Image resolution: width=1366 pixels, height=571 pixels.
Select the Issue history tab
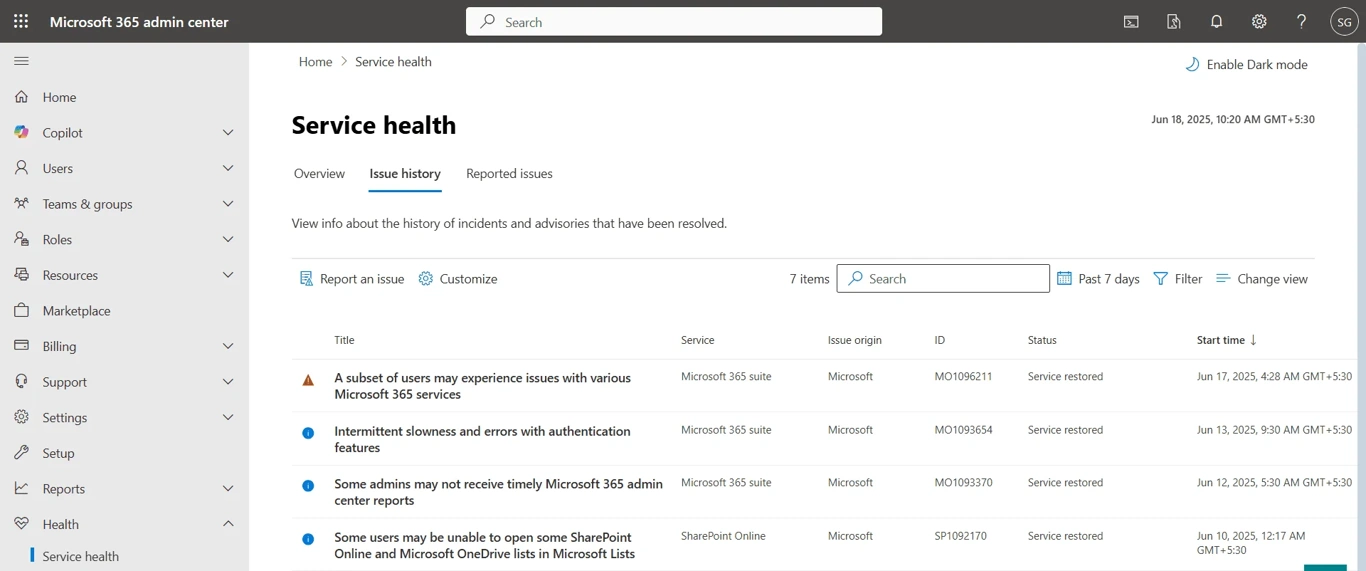click(x=405, y=173)
